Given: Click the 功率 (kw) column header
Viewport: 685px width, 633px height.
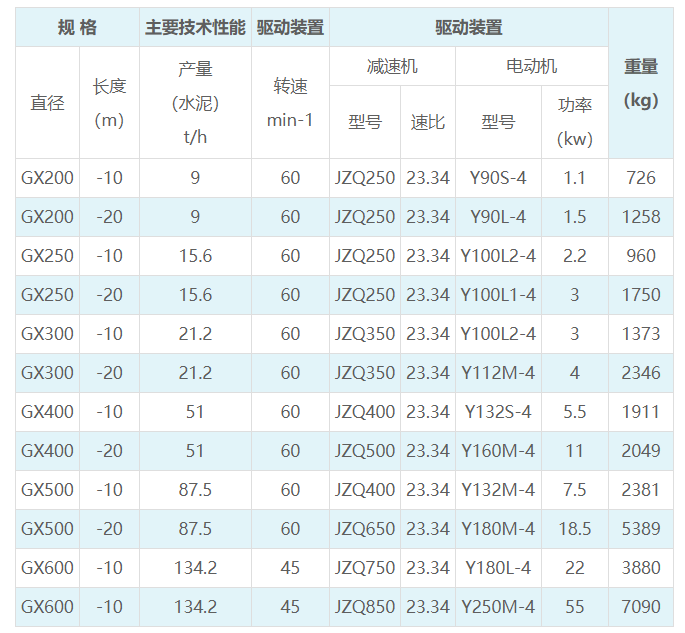Looking at the screenshot, I should (x=575, y=122).
